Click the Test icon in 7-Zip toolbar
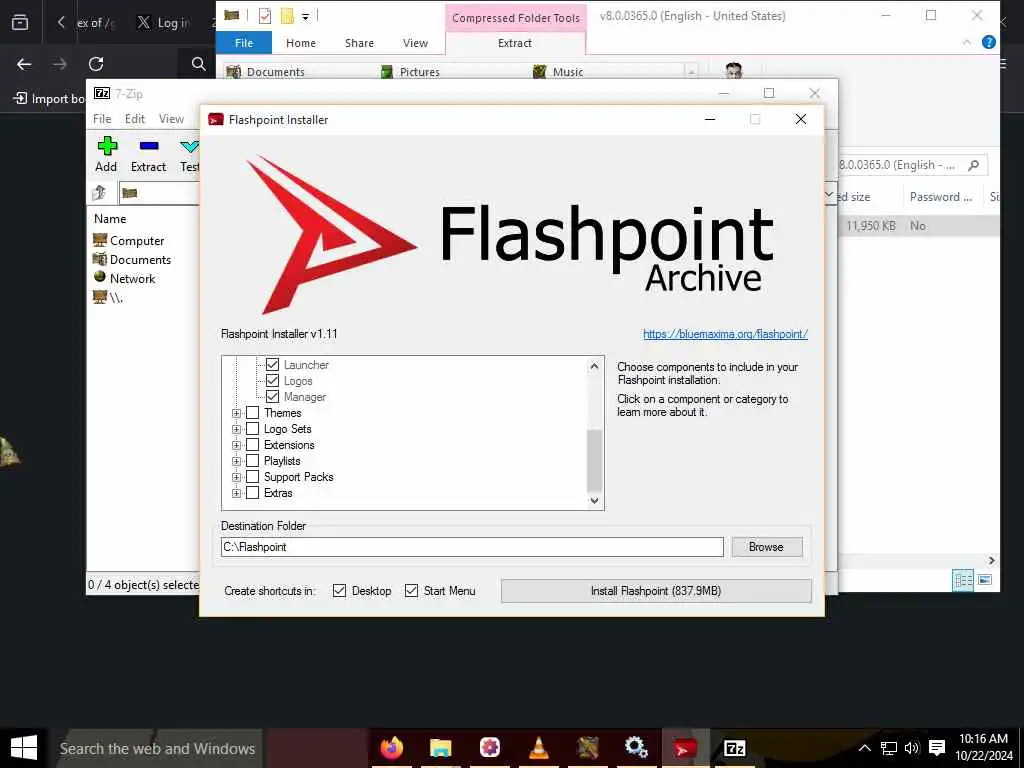This screenshot has height=768, width=1024. 190,146
